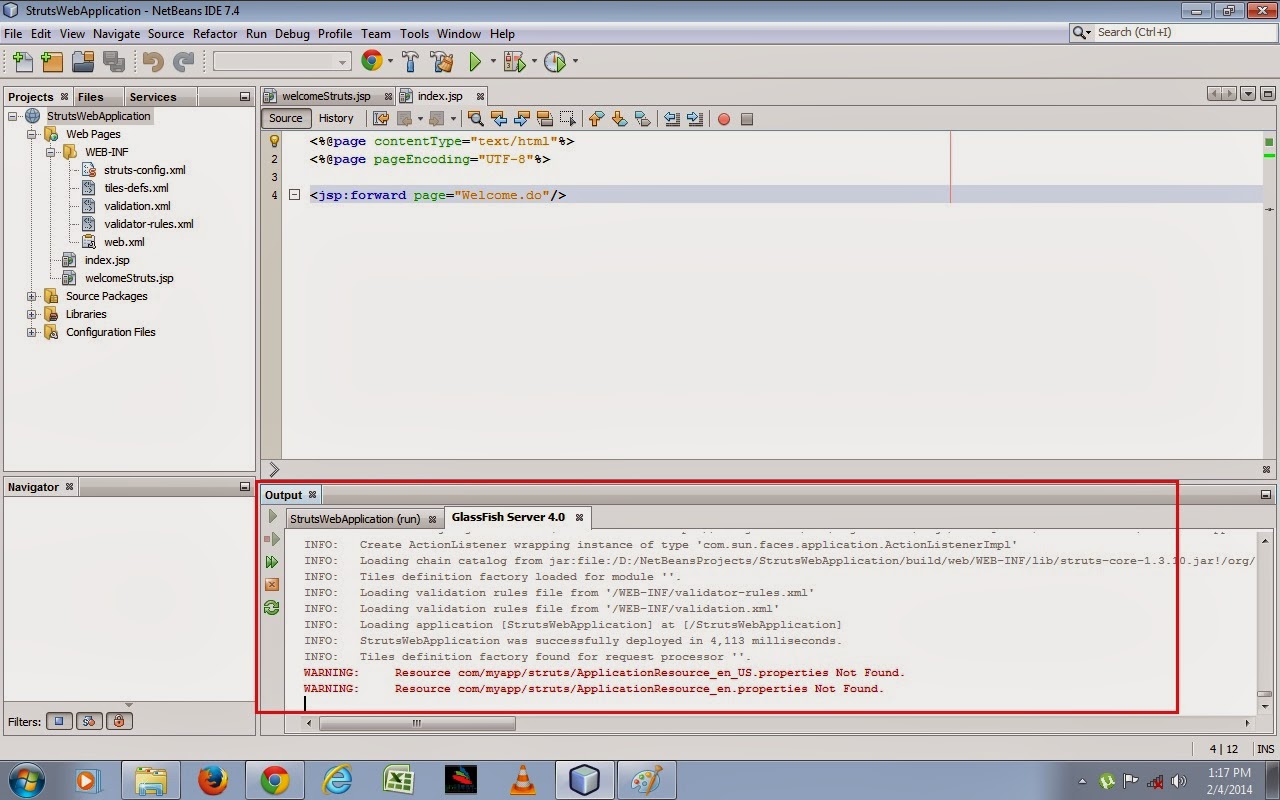Stop macro recording with square icon
The height and width of the screenshot is (800, 1280).
[747, 119]
